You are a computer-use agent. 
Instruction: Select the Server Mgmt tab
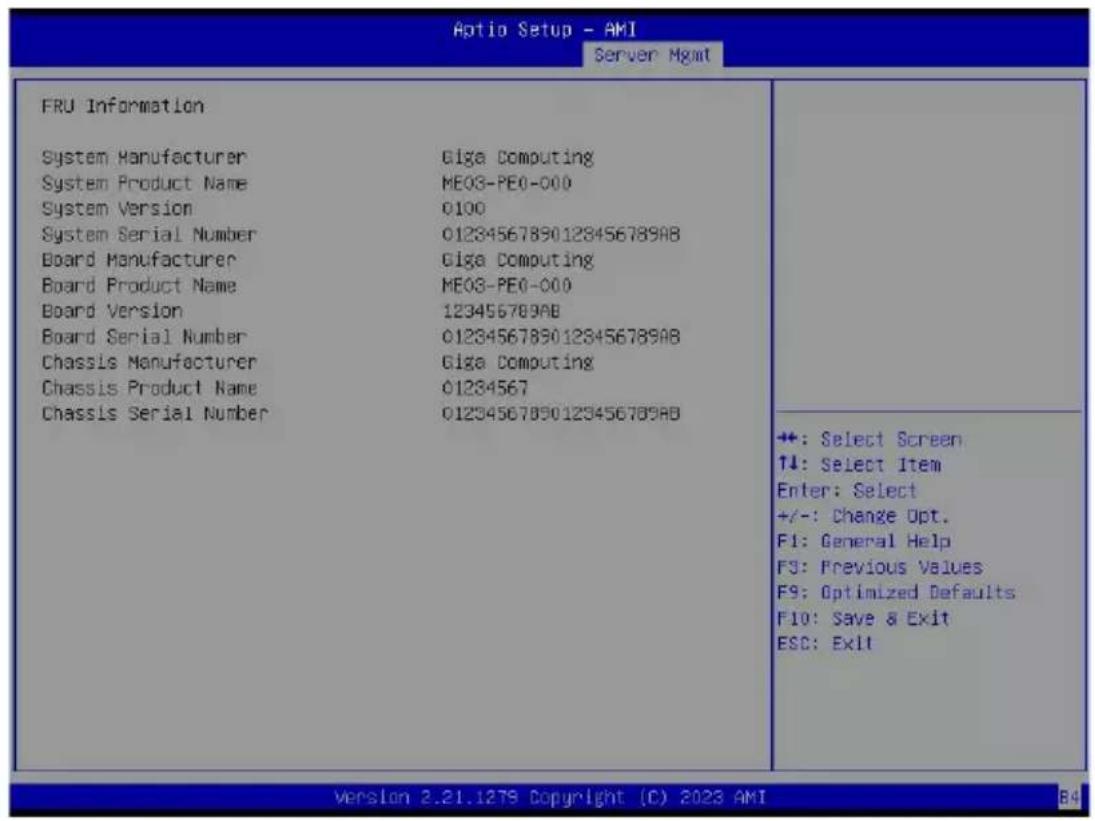coord(652,54)
